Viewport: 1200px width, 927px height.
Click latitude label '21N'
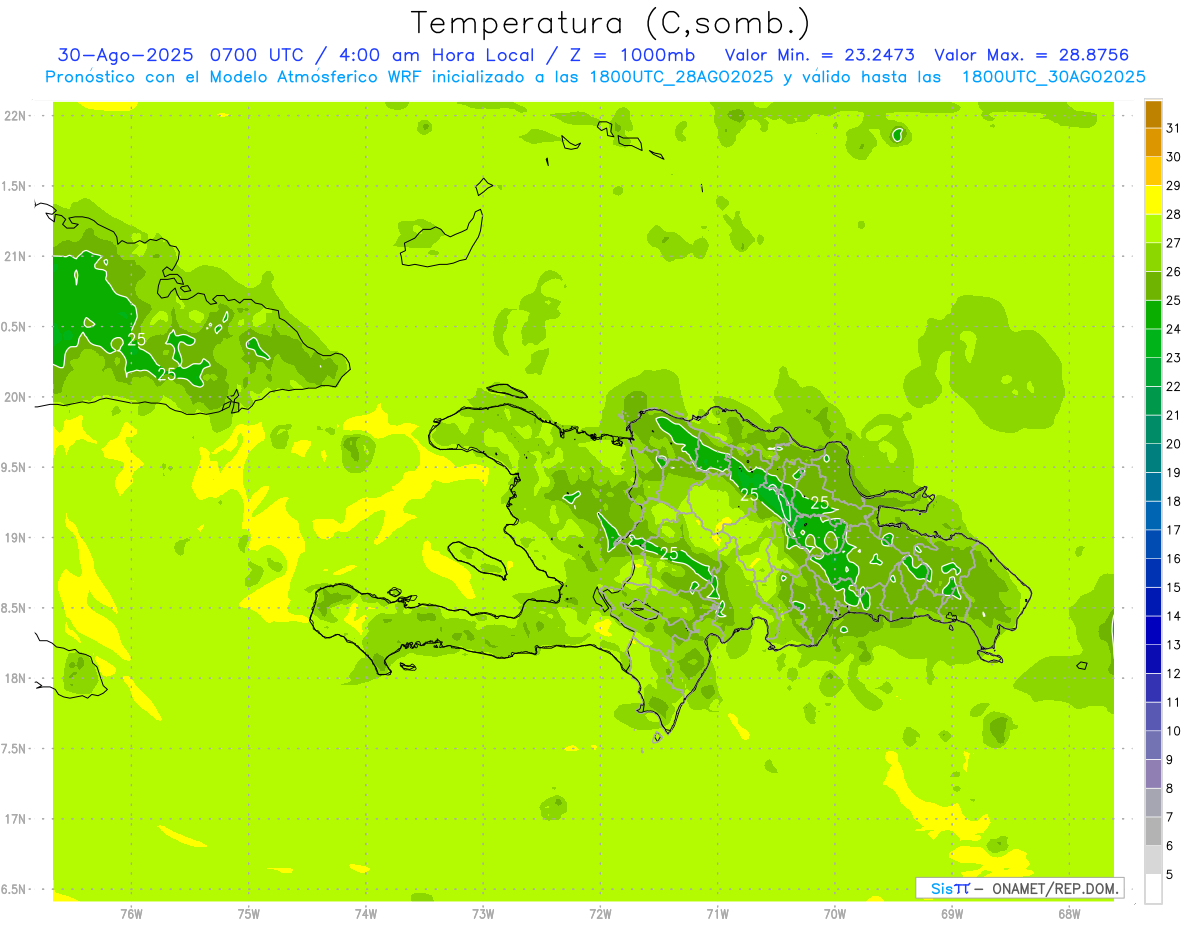14,256
